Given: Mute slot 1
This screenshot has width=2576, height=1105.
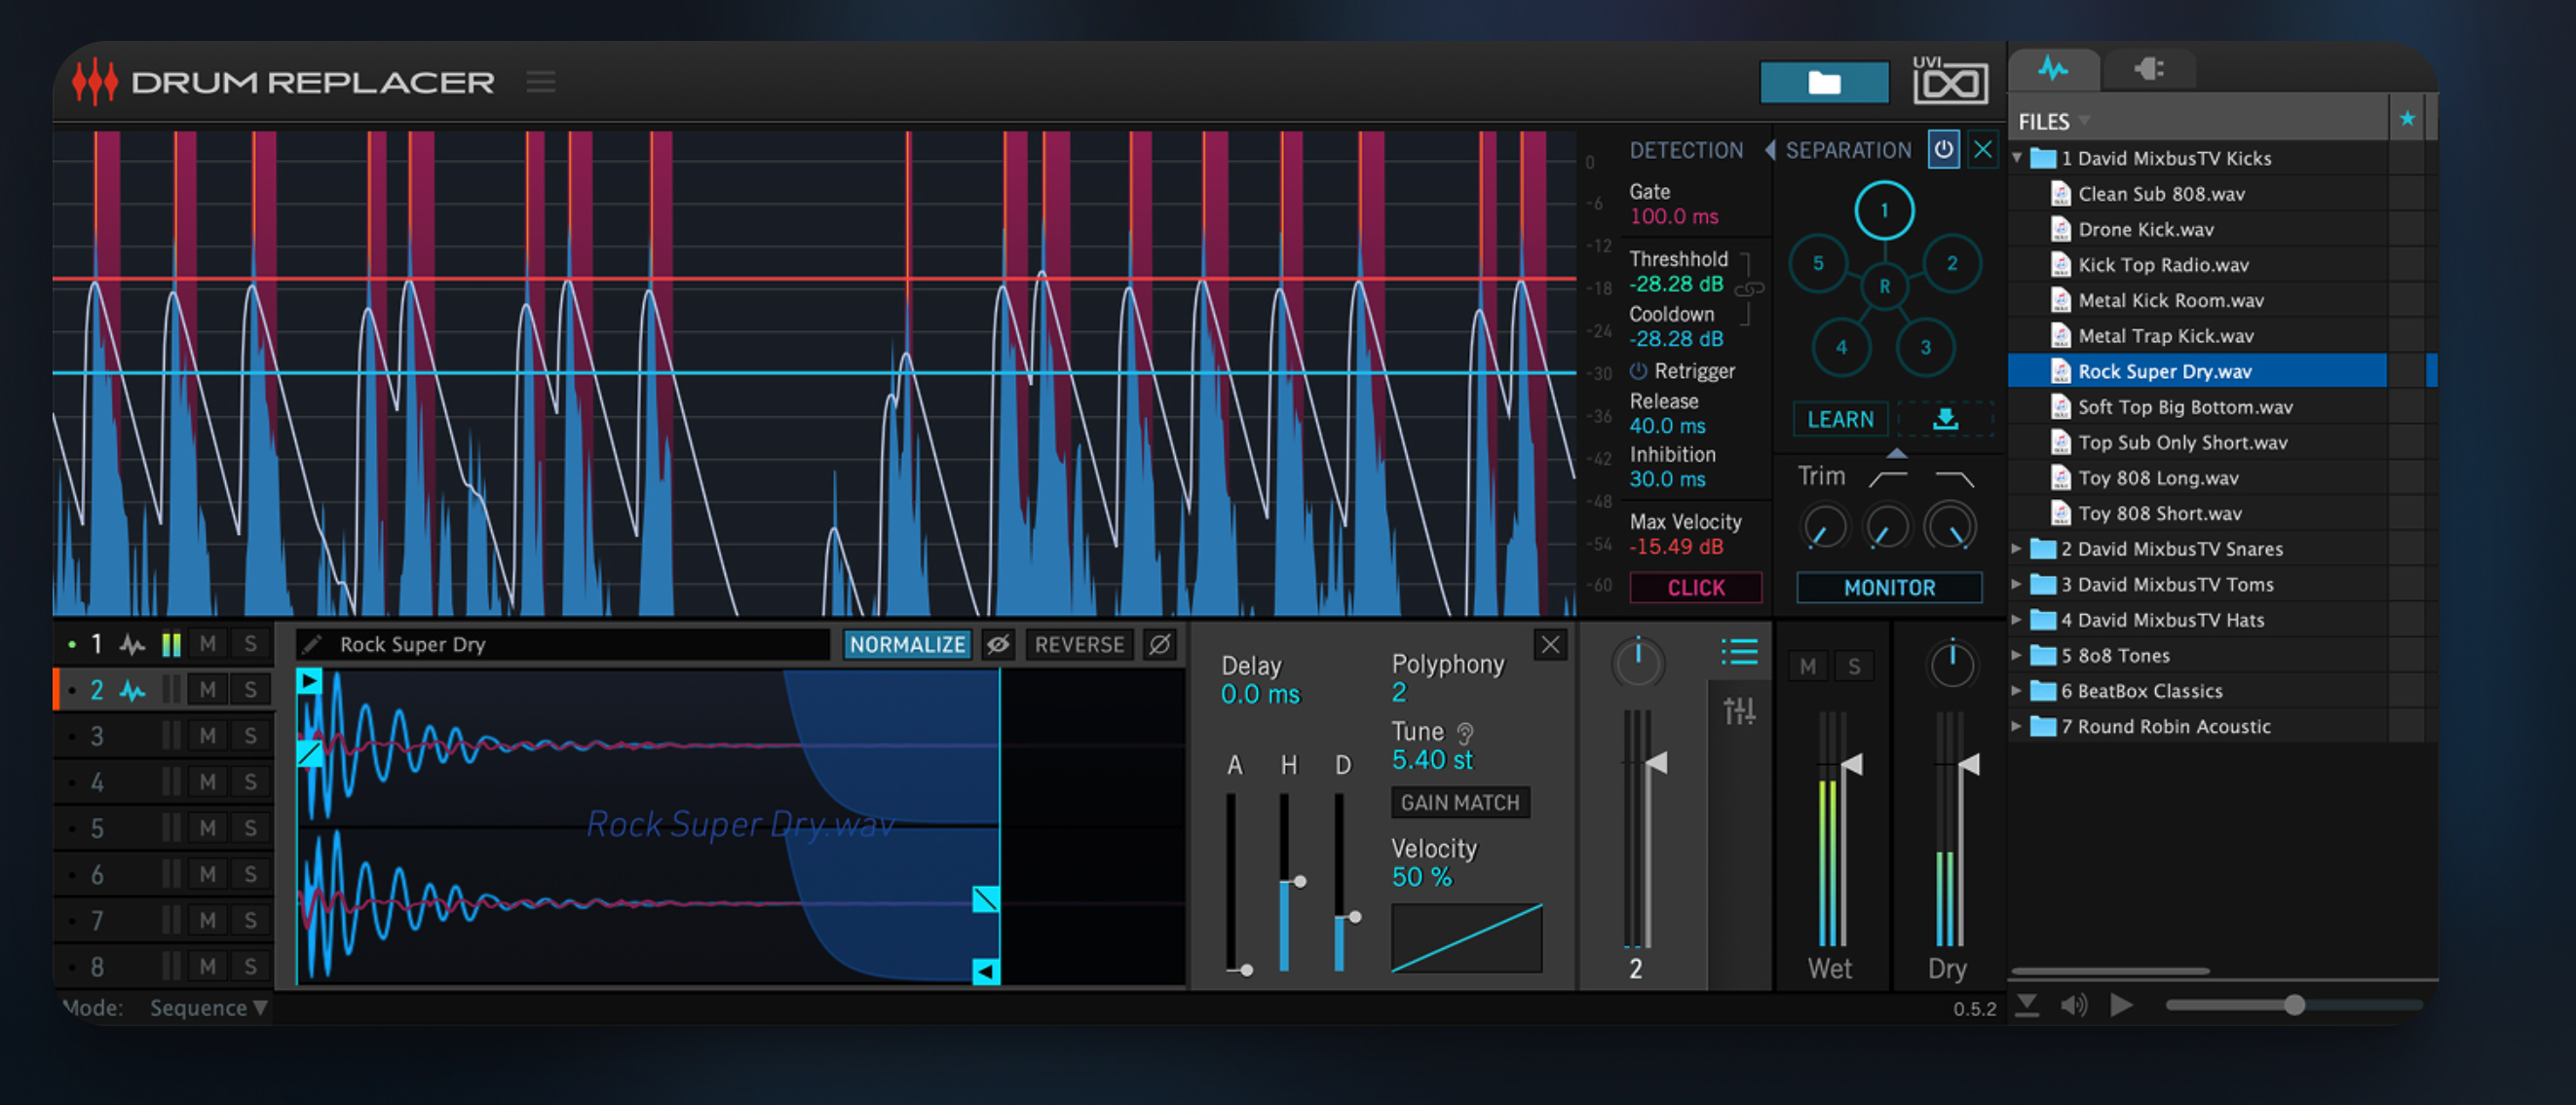Looking at the screenshot, I should [208, 644].
